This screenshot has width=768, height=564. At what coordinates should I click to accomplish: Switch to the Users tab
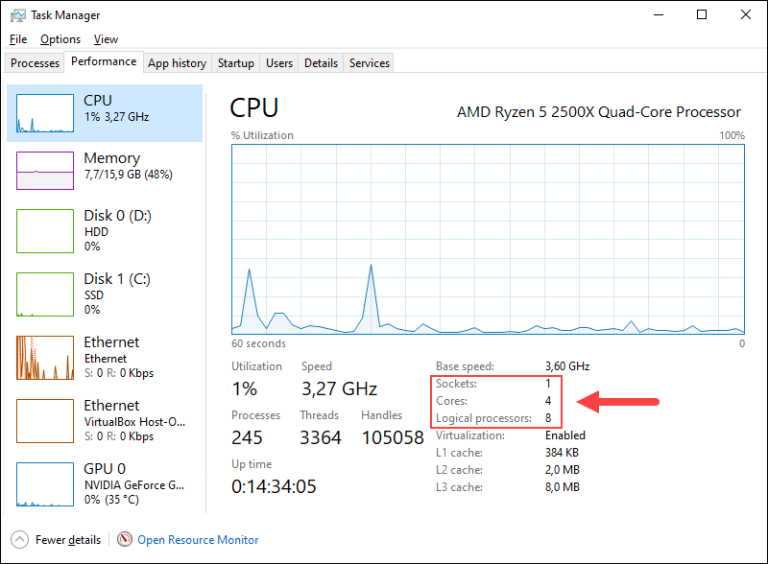coord(279,63)
